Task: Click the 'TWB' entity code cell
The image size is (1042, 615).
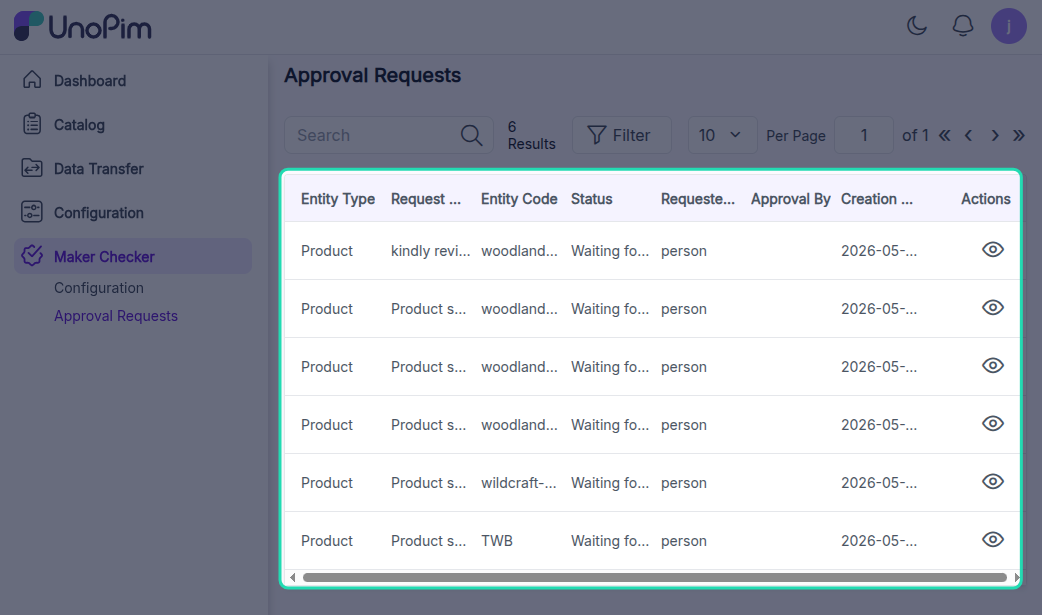Action: click(x=497, y=541)
